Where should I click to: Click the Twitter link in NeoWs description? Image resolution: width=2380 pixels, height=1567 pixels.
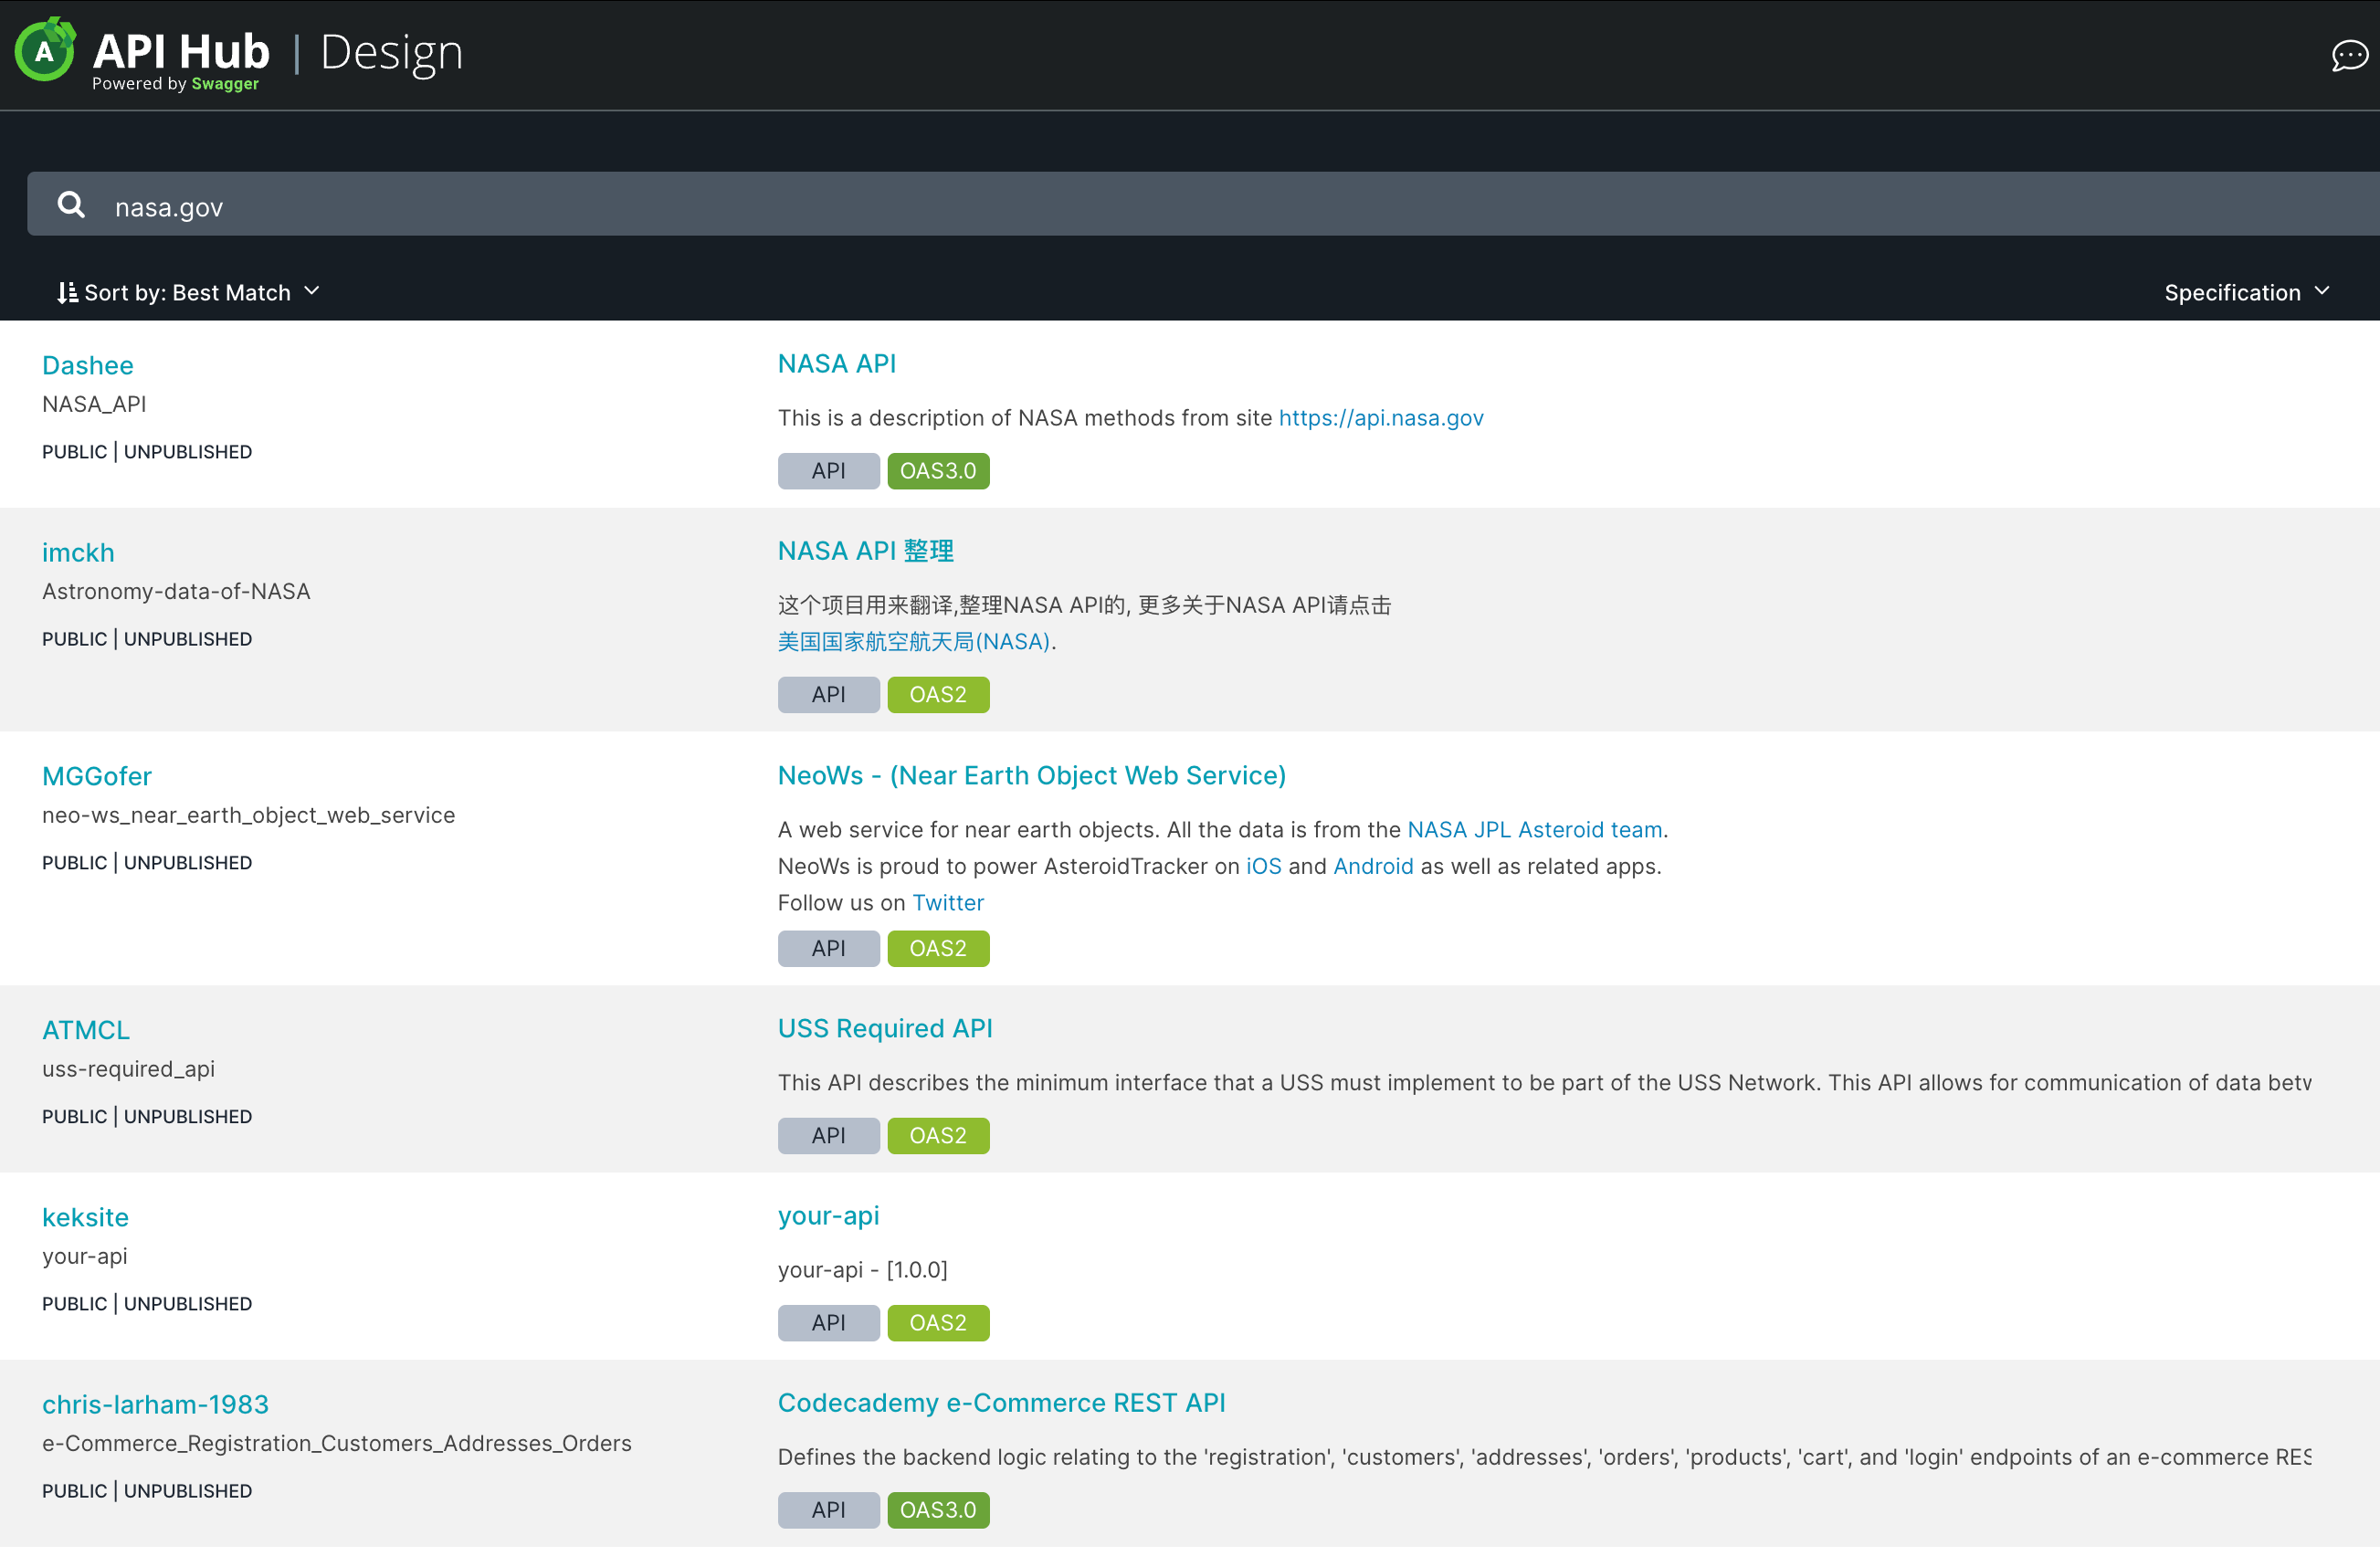(947, 903)
